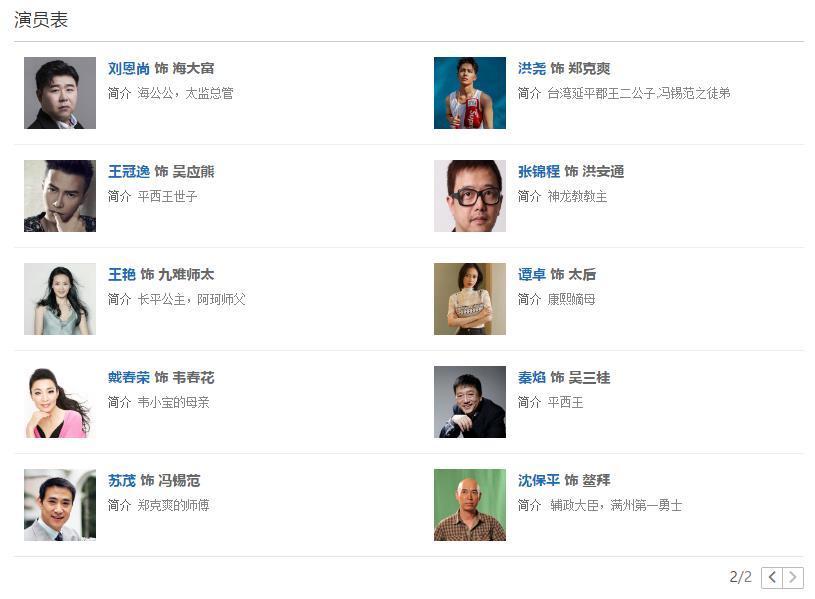815x599 pixels.
Task: Click 沈保平's photo with green background
Action: pos(470,505)
